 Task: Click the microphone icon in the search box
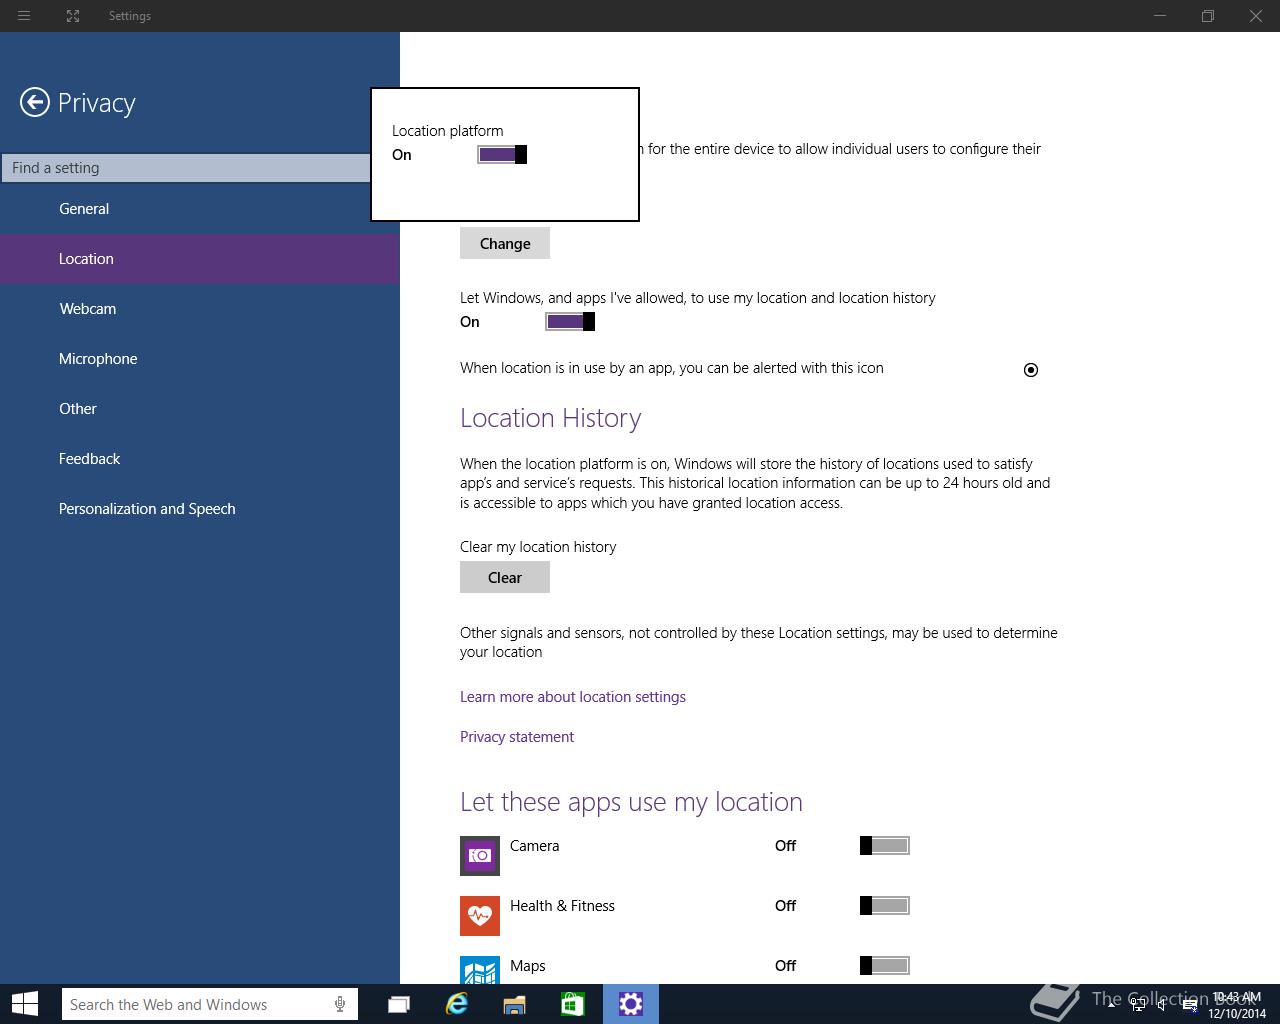(340, 1004)
